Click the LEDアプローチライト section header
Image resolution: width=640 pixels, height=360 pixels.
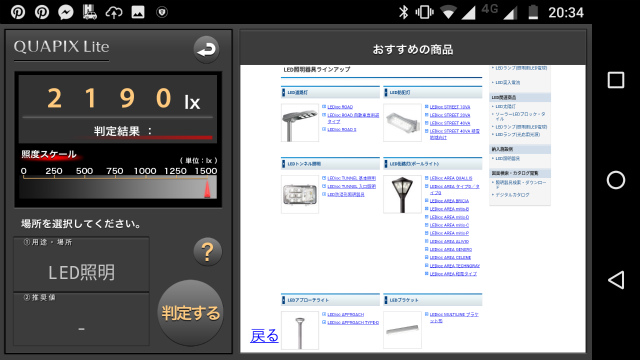point(330,300)
